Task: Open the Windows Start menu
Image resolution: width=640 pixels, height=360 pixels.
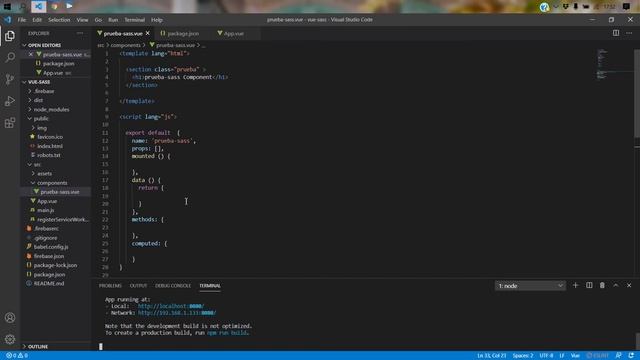Action: 7,6
